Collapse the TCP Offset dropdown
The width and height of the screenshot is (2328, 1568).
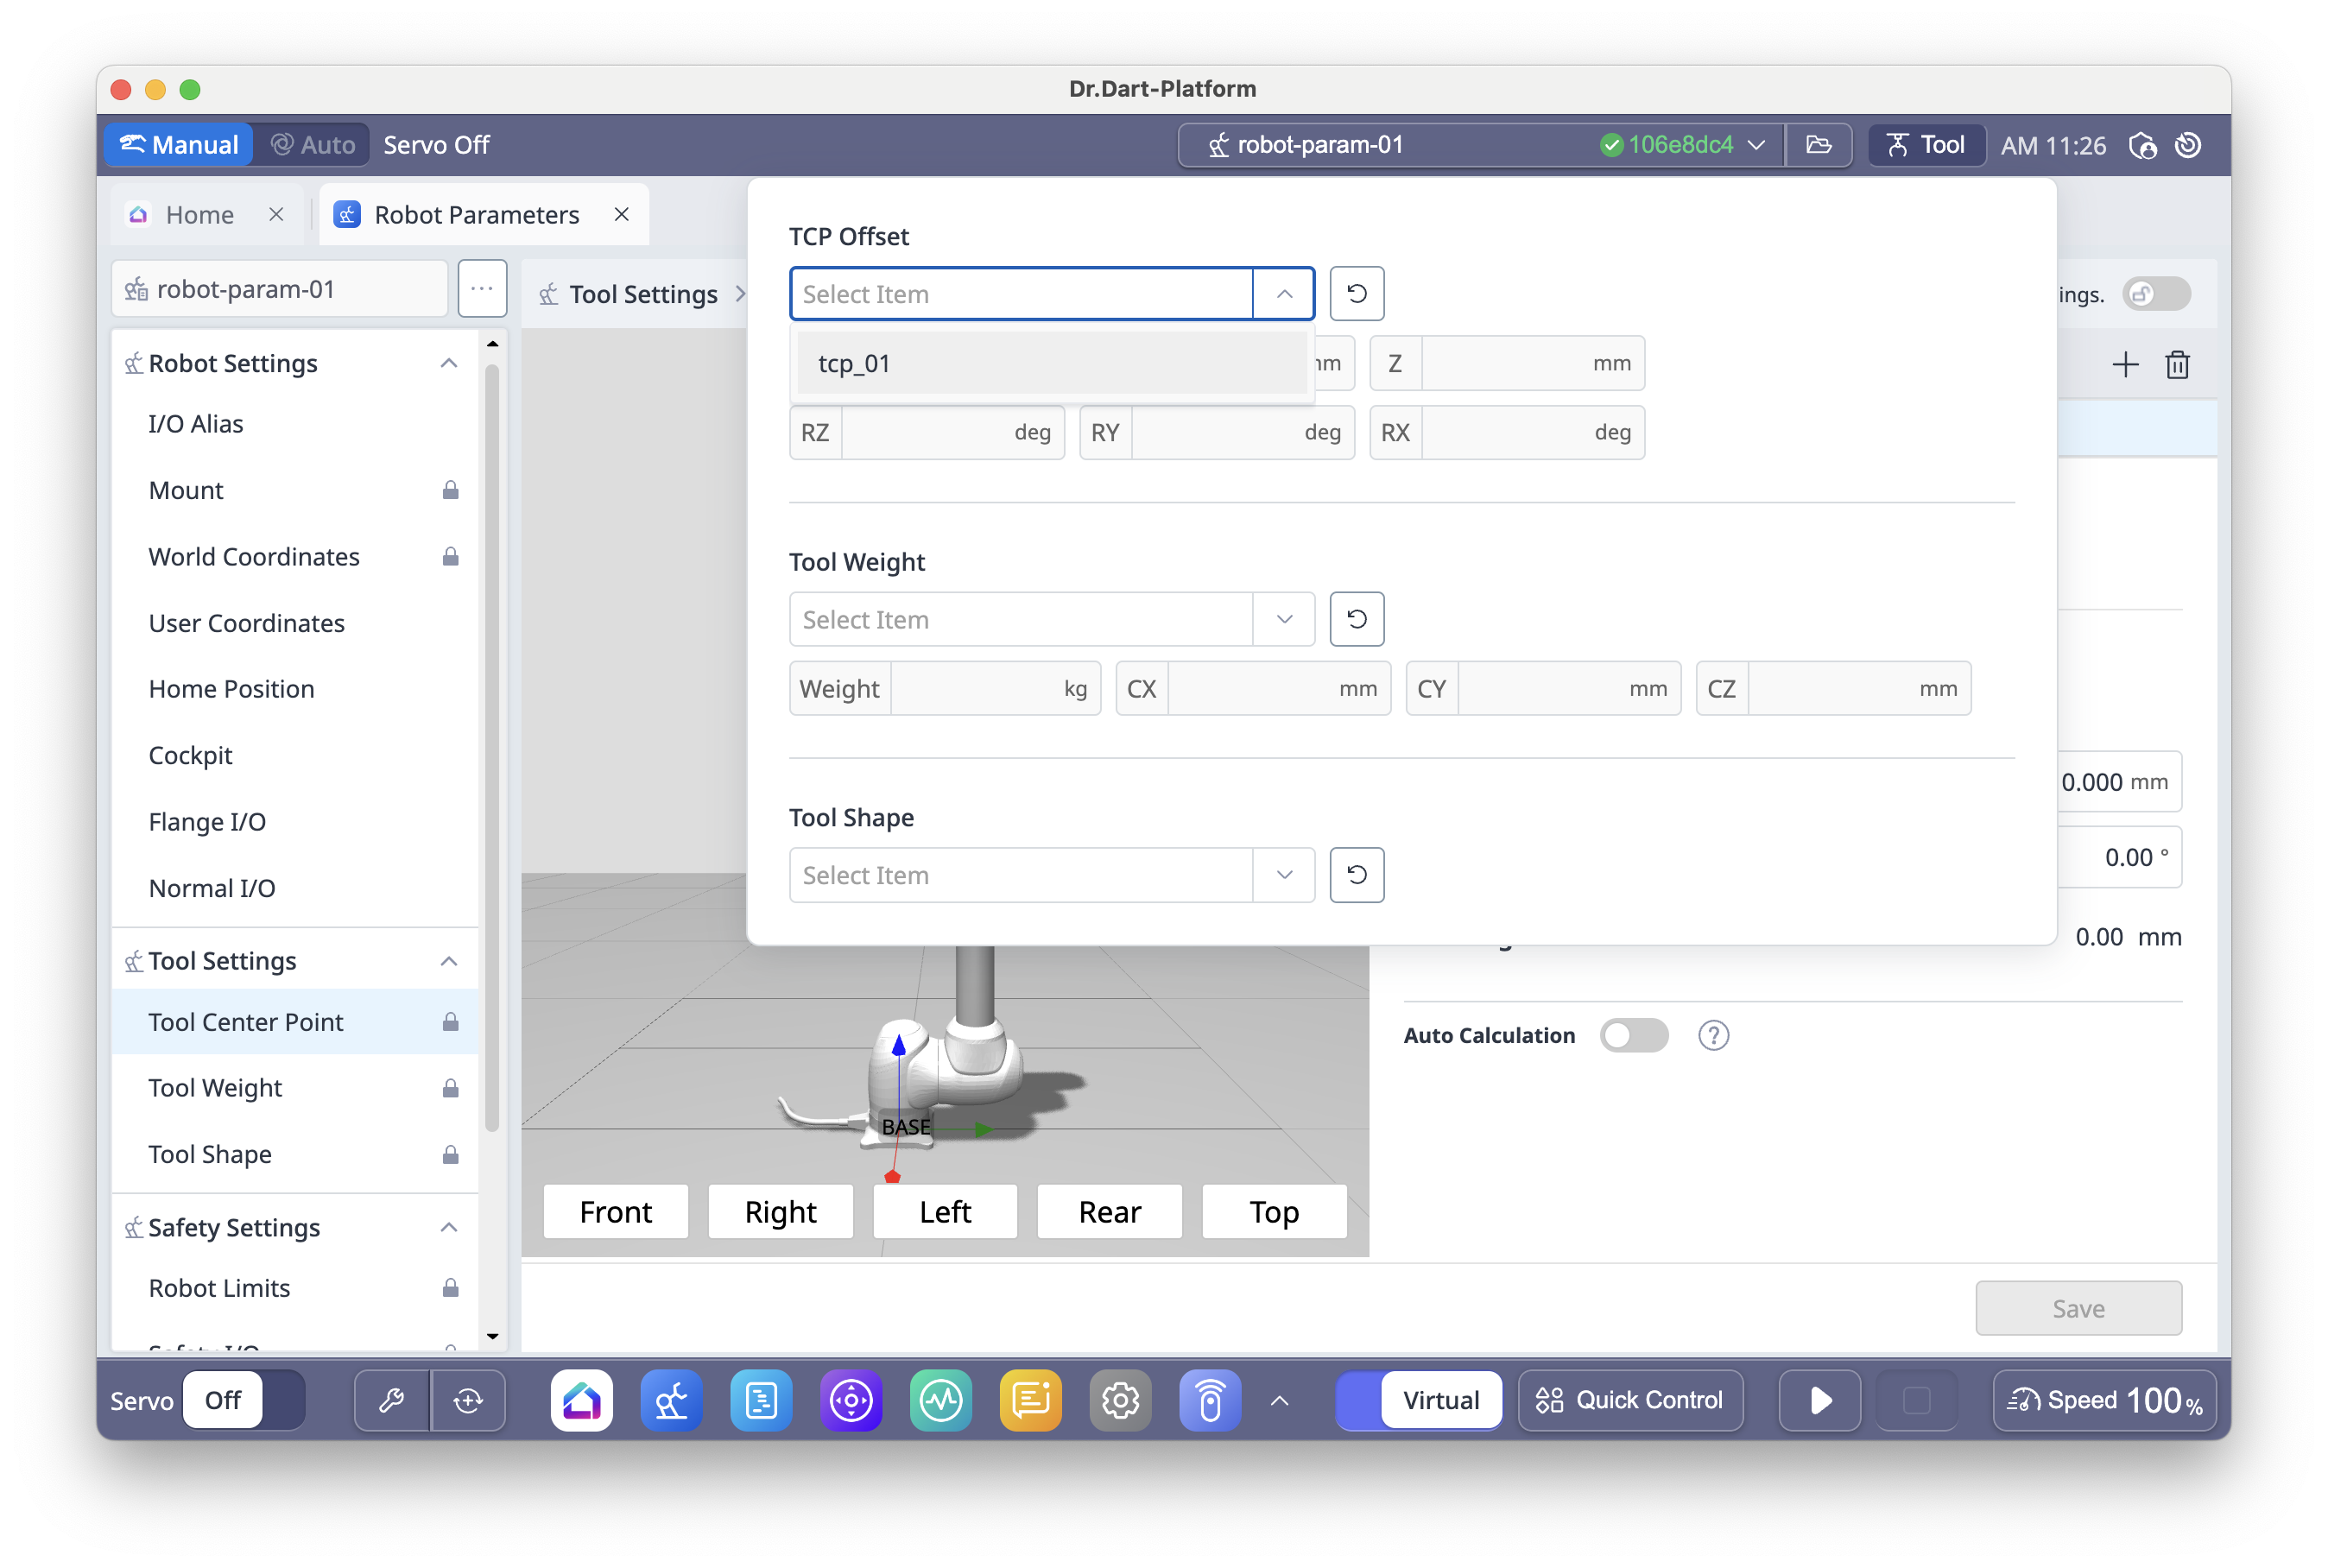click(1284, 294)
